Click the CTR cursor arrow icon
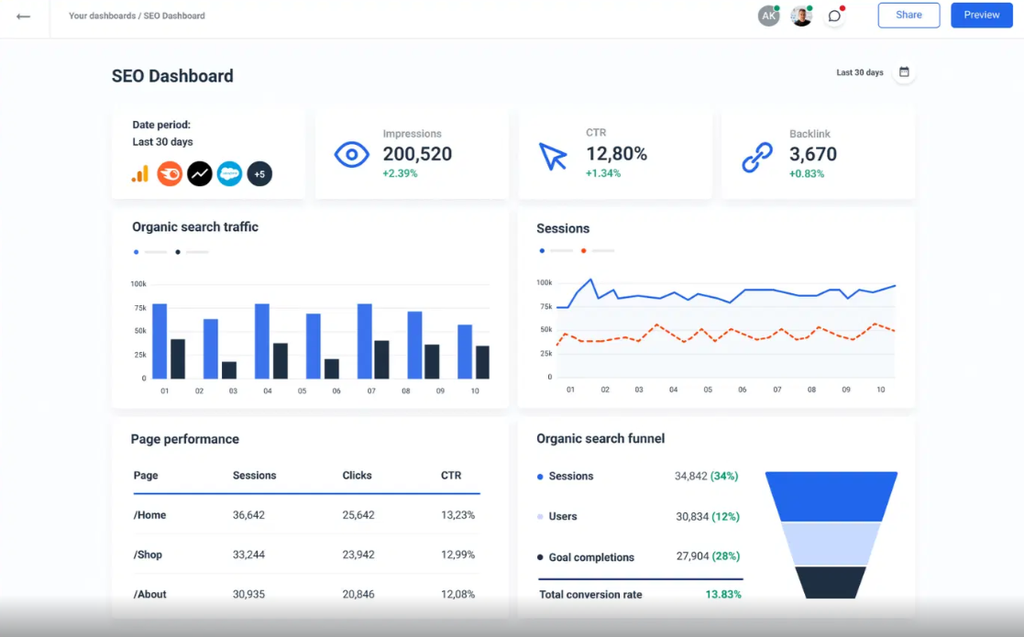This screenshot has height=637, width=1024. [x=552, y=157]
